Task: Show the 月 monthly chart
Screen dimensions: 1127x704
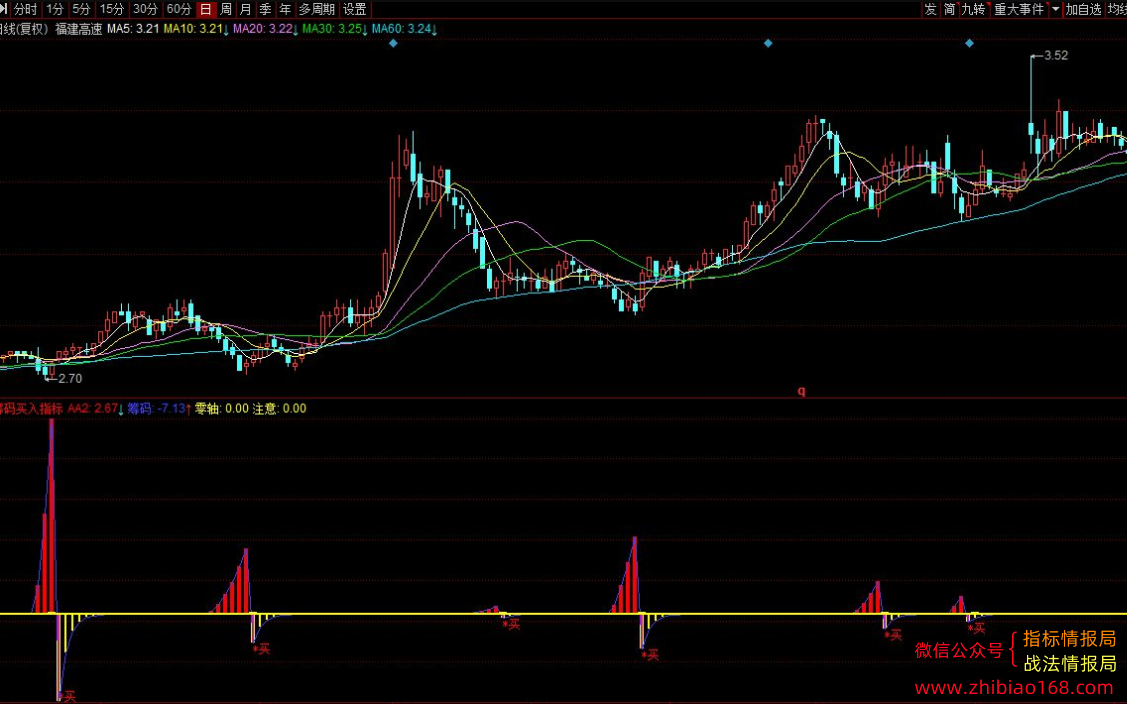Action: coord(246,9)
